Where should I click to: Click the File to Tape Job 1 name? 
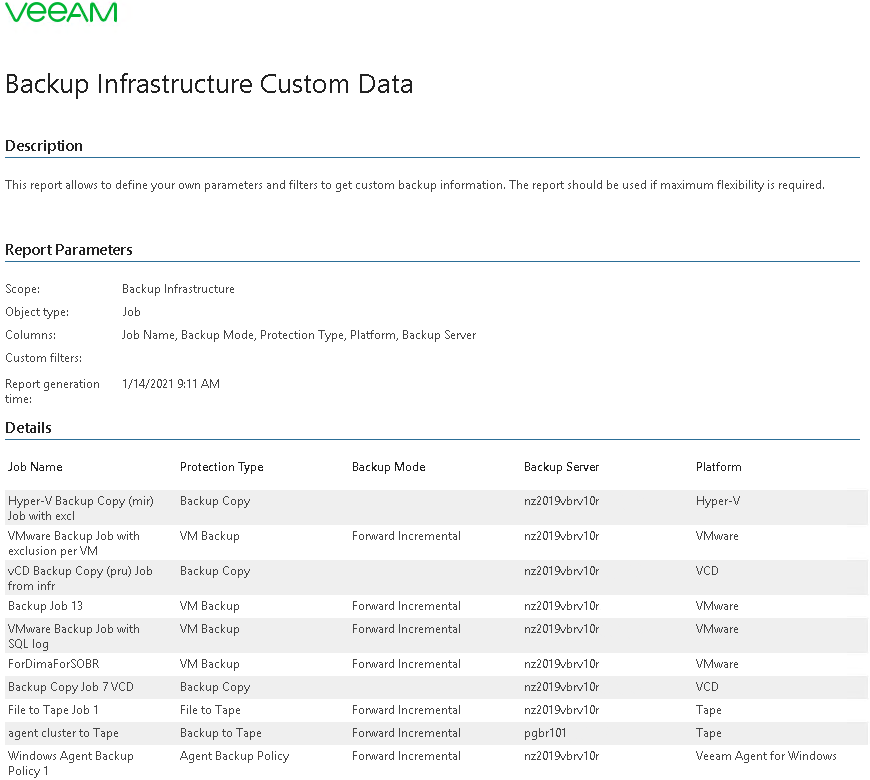(x=53, y=710)
